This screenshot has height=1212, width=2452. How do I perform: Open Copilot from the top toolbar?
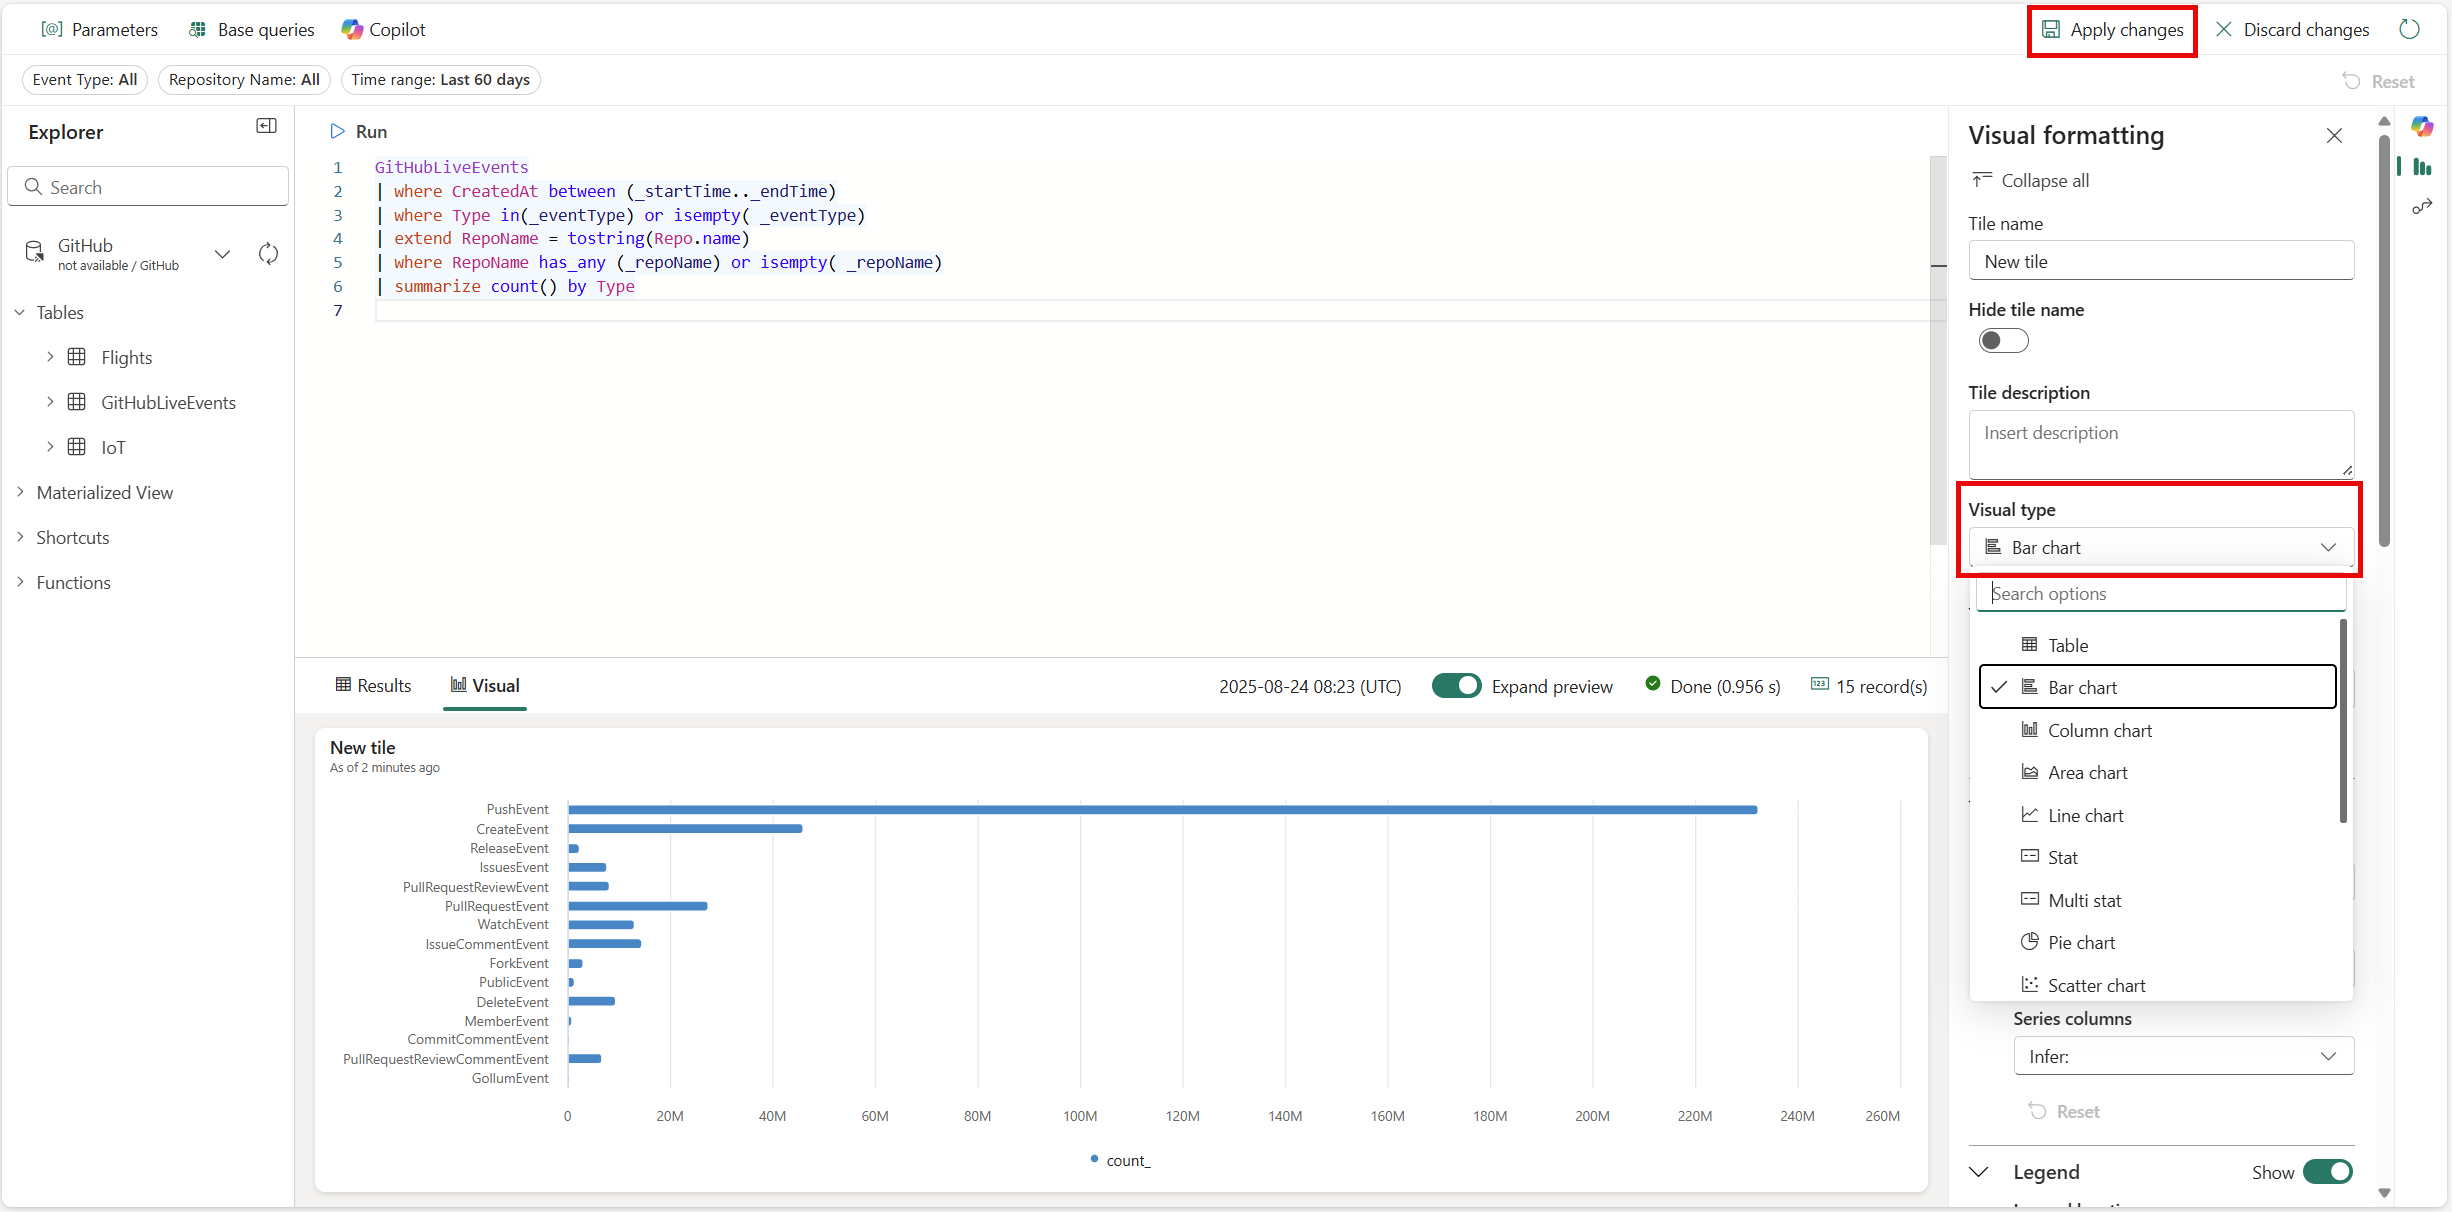(x=384, y=30)
